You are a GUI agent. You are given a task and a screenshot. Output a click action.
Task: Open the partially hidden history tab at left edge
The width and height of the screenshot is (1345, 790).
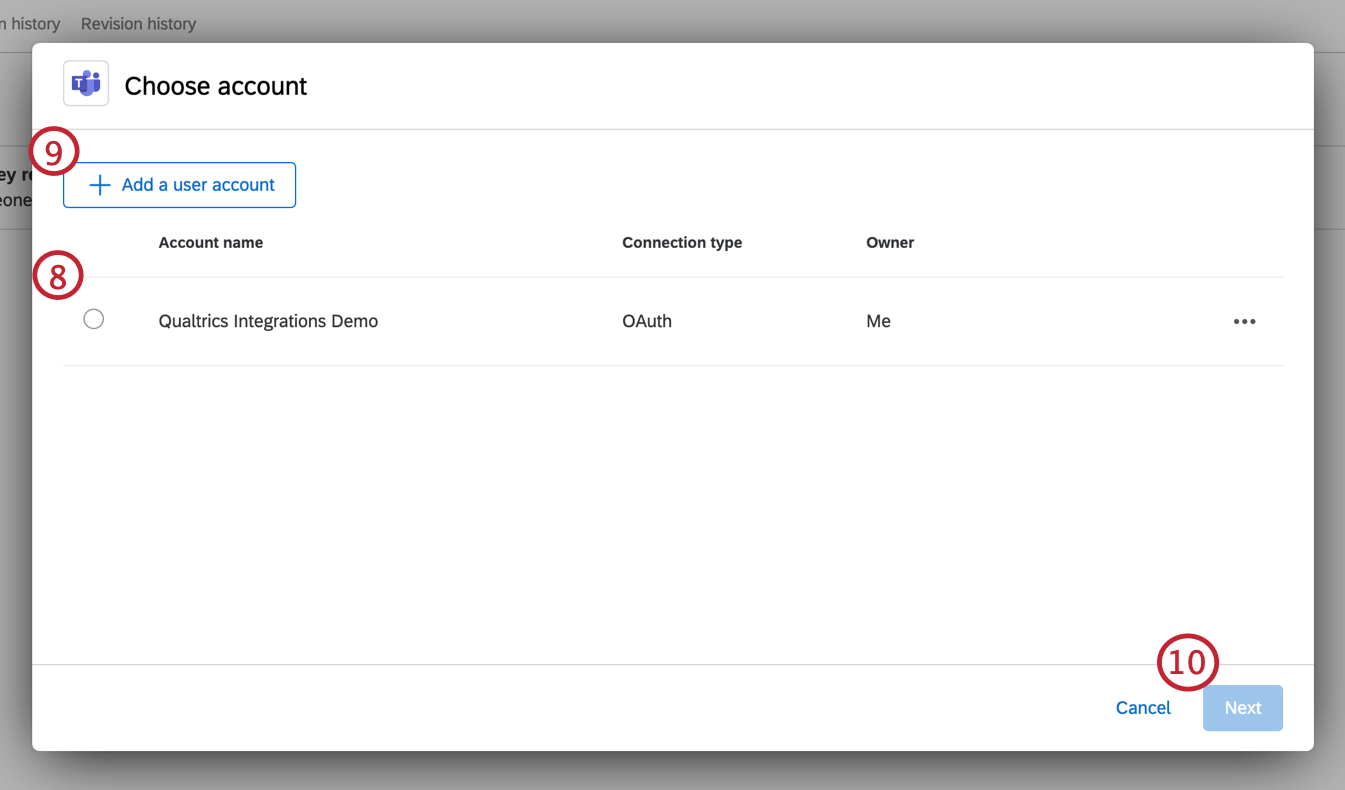tap(30, 23)
